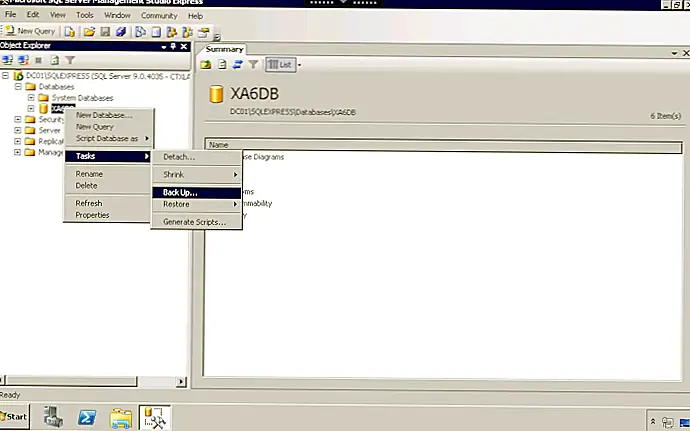Expand the Server Objects folder node
This screenshot has width=690, height=431.
18,130
